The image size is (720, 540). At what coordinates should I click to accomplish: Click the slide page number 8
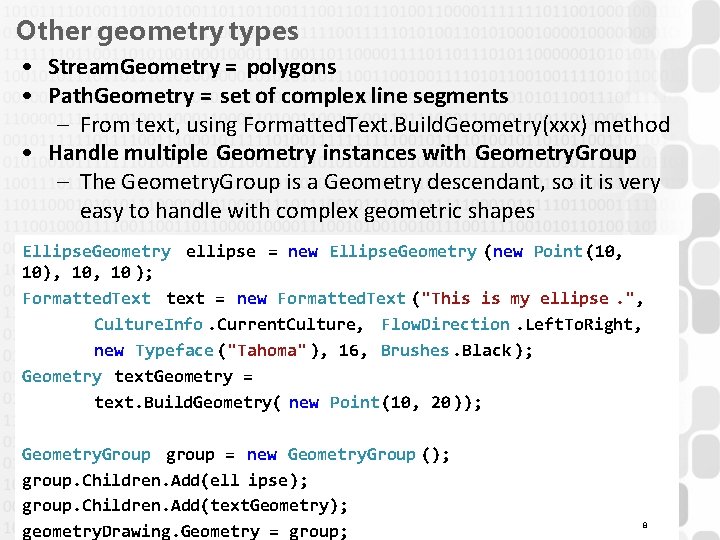[x=645, y=525]
